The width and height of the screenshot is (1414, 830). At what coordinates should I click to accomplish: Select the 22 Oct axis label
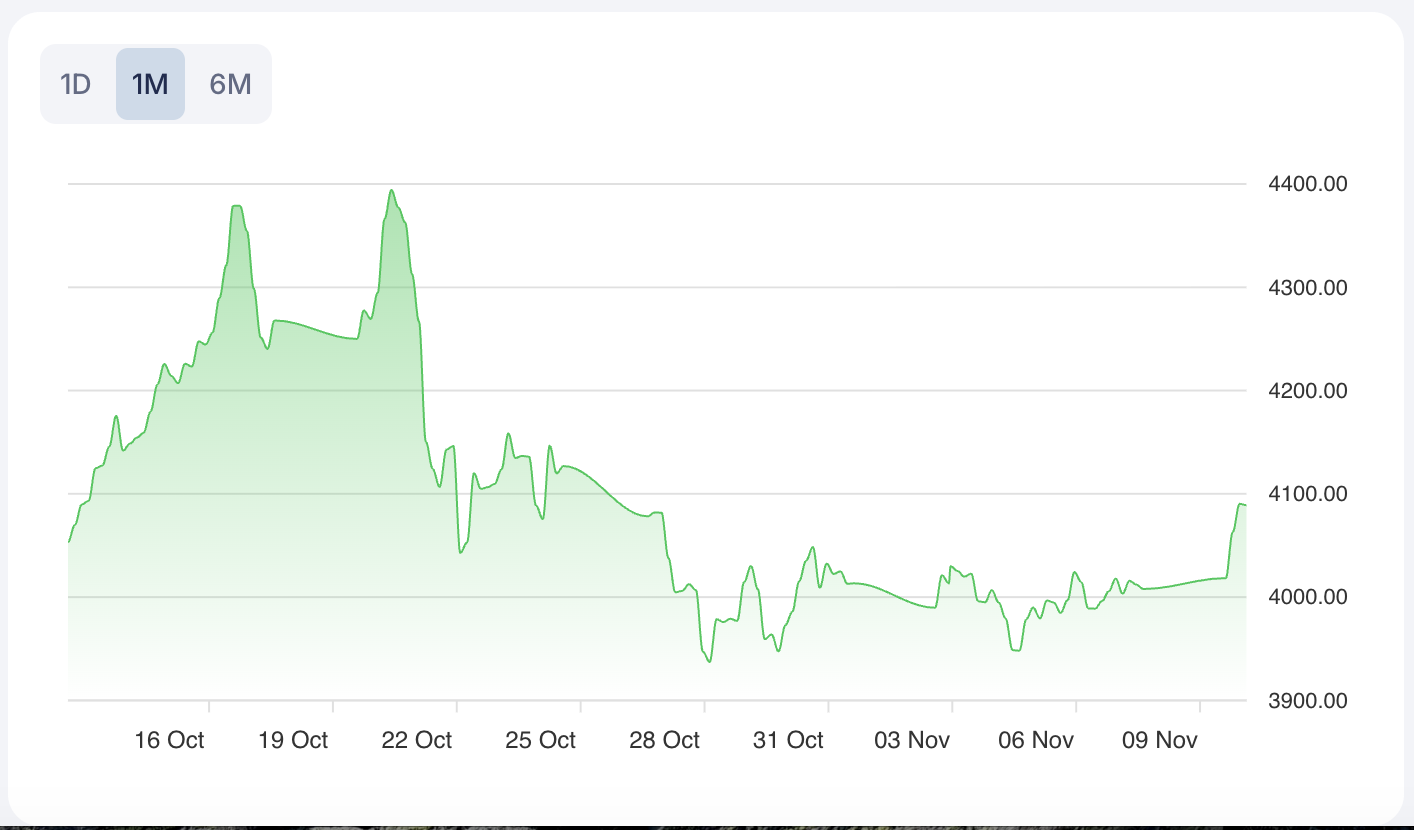[417, 740]
